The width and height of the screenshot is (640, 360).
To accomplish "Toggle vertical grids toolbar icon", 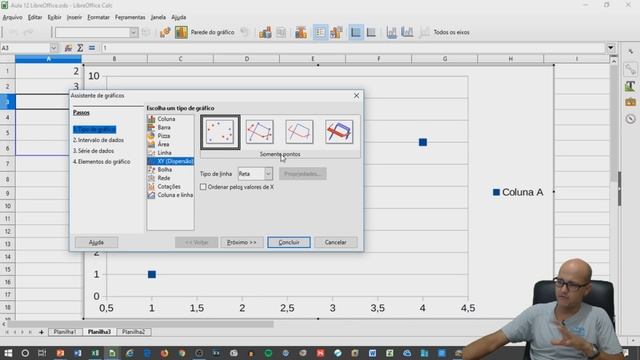I will tap(371, 32).
